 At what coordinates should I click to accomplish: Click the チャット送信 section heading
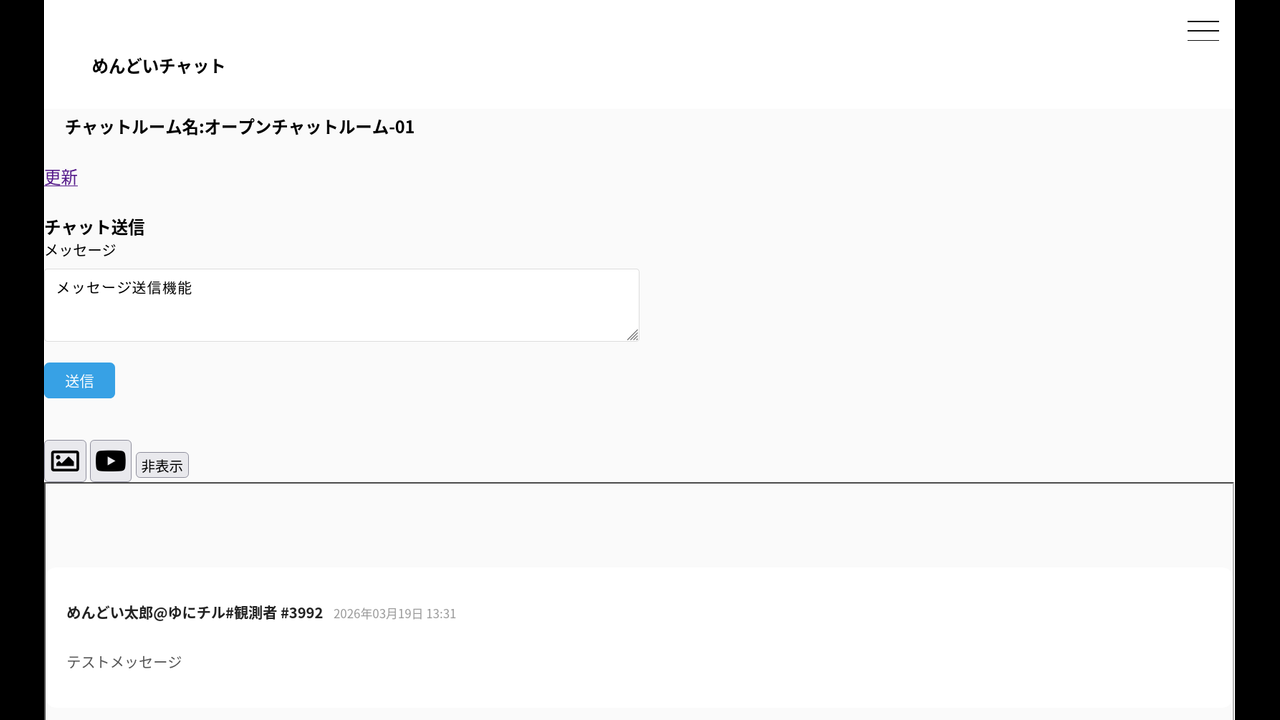click(94, 227)
